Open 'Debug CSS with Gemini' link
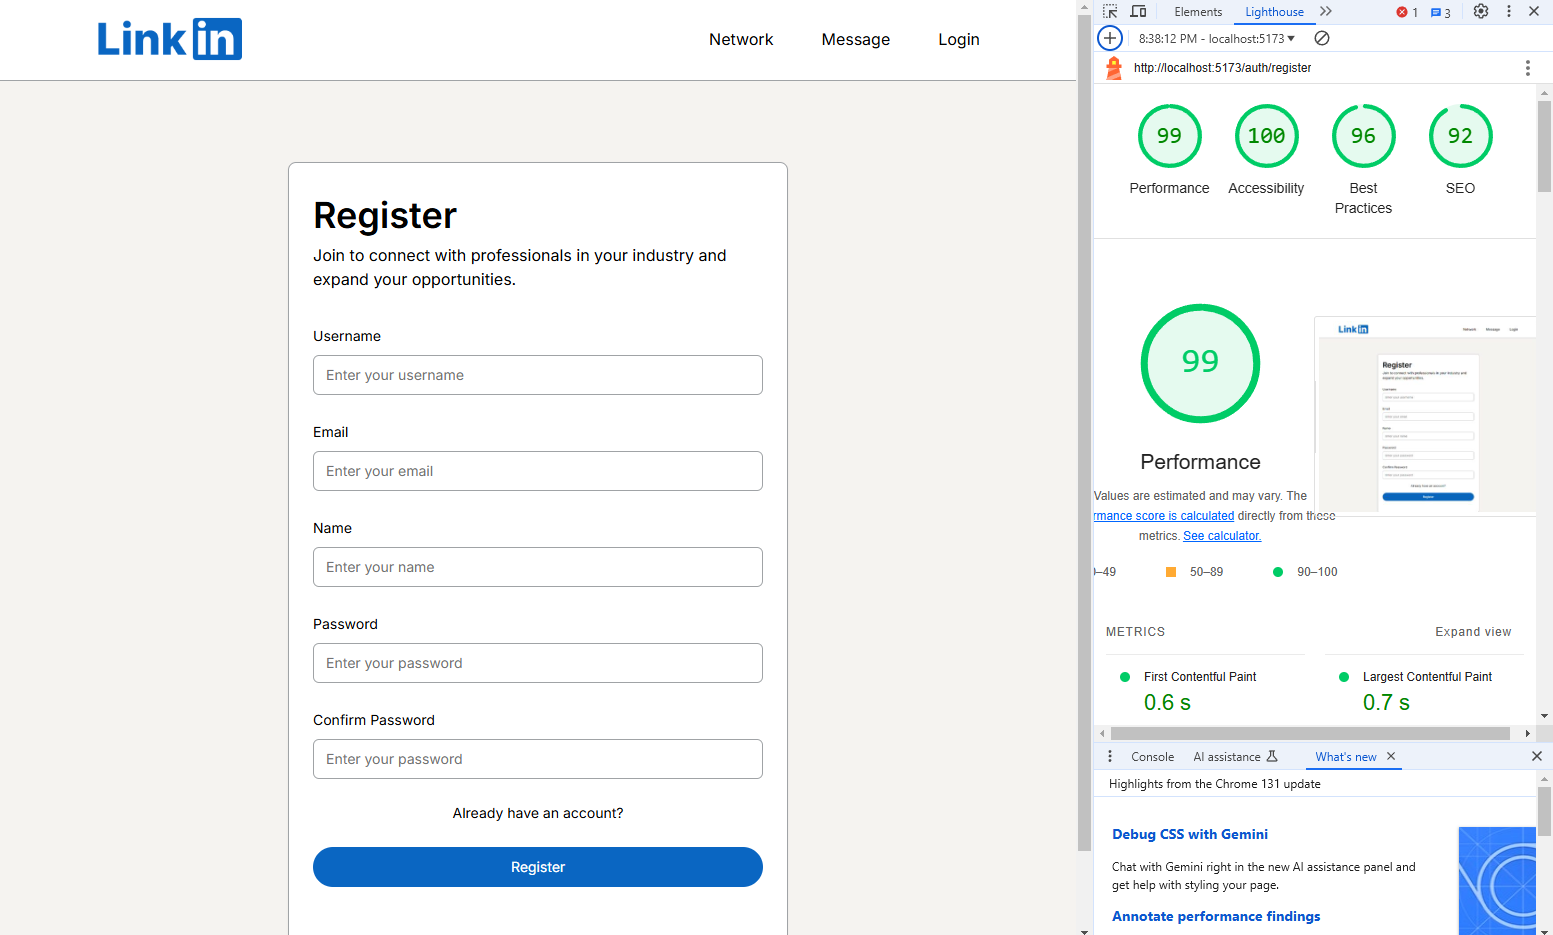This screenshot has width=1553, height=935. point(1190,834)
